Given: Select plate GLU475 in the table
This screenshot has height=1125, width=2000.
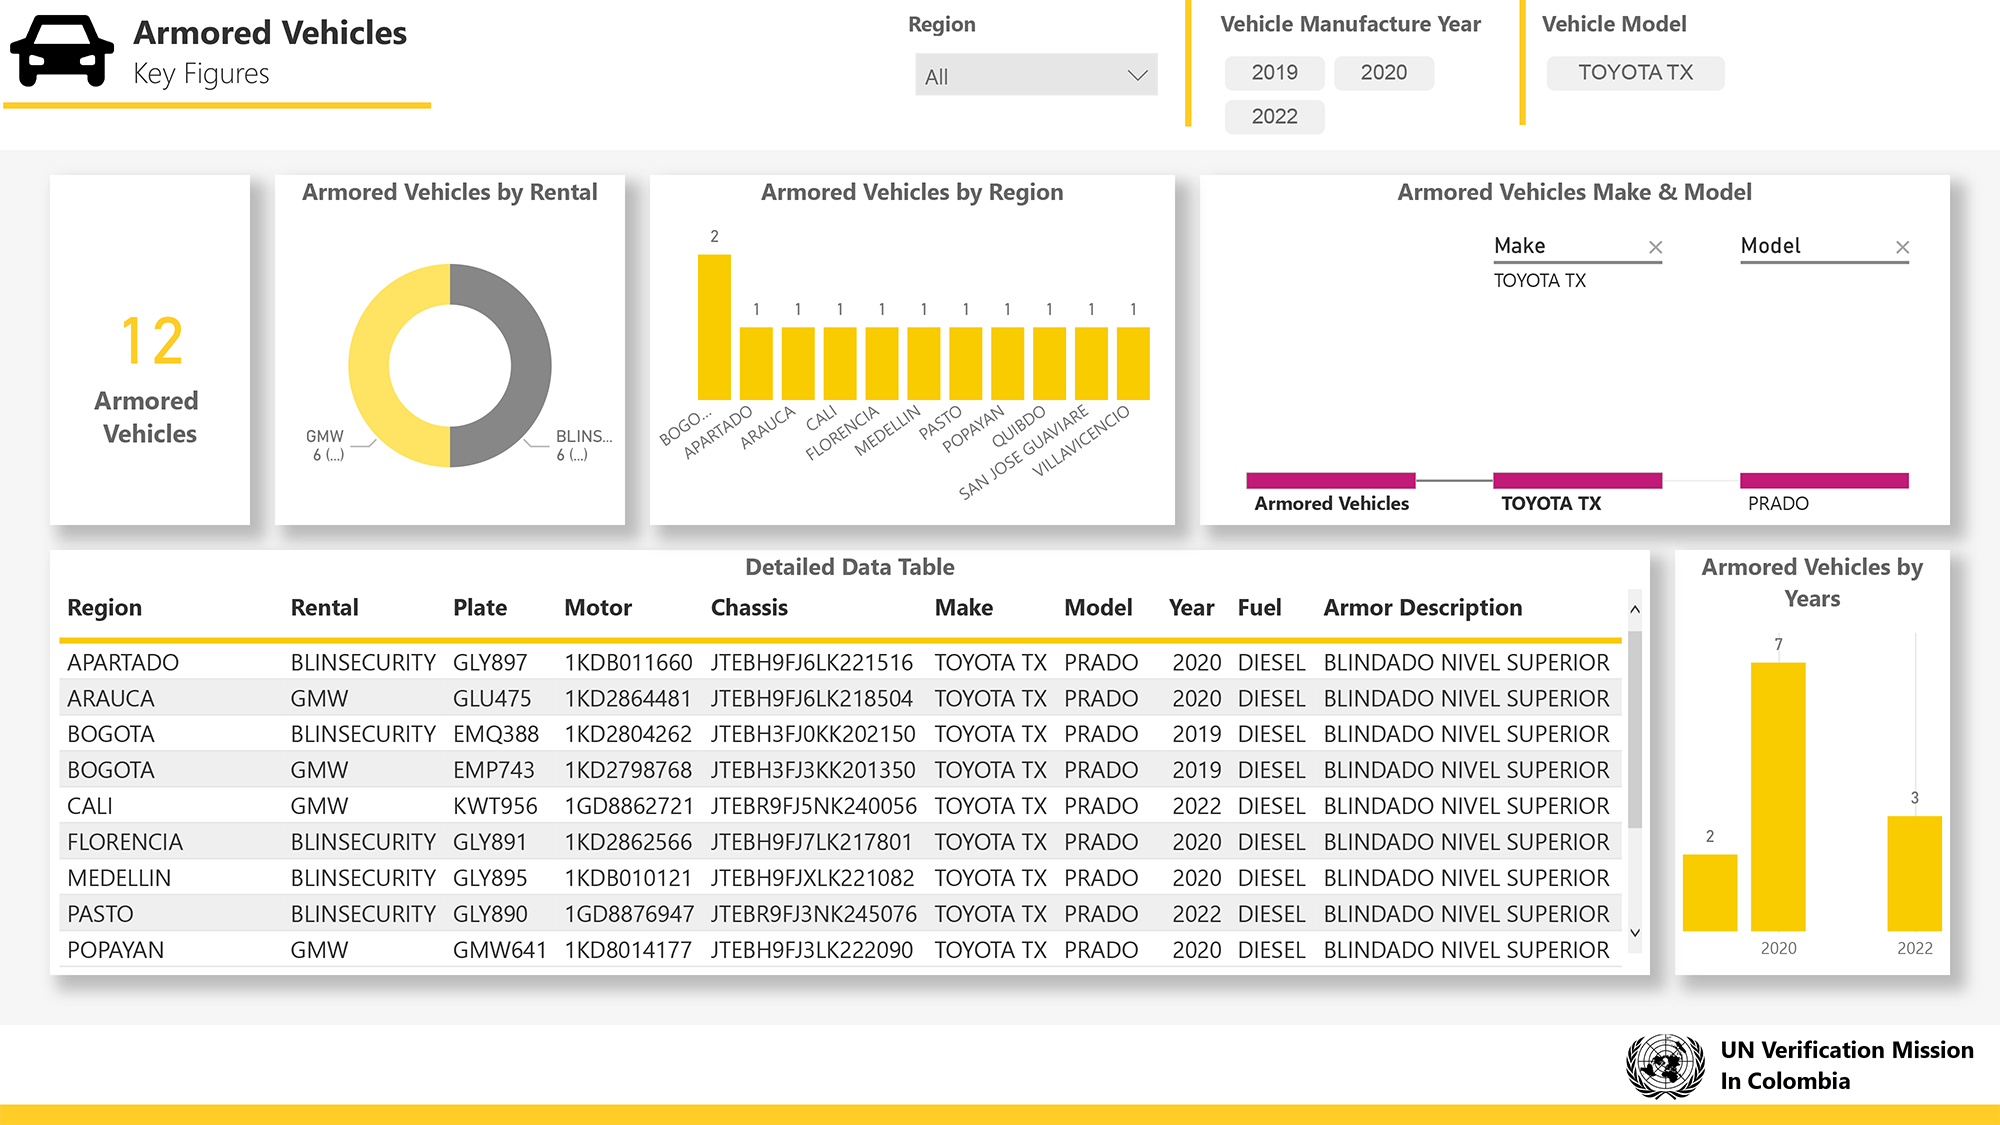Looking at the screenshot, I should (x=492, y=699).
